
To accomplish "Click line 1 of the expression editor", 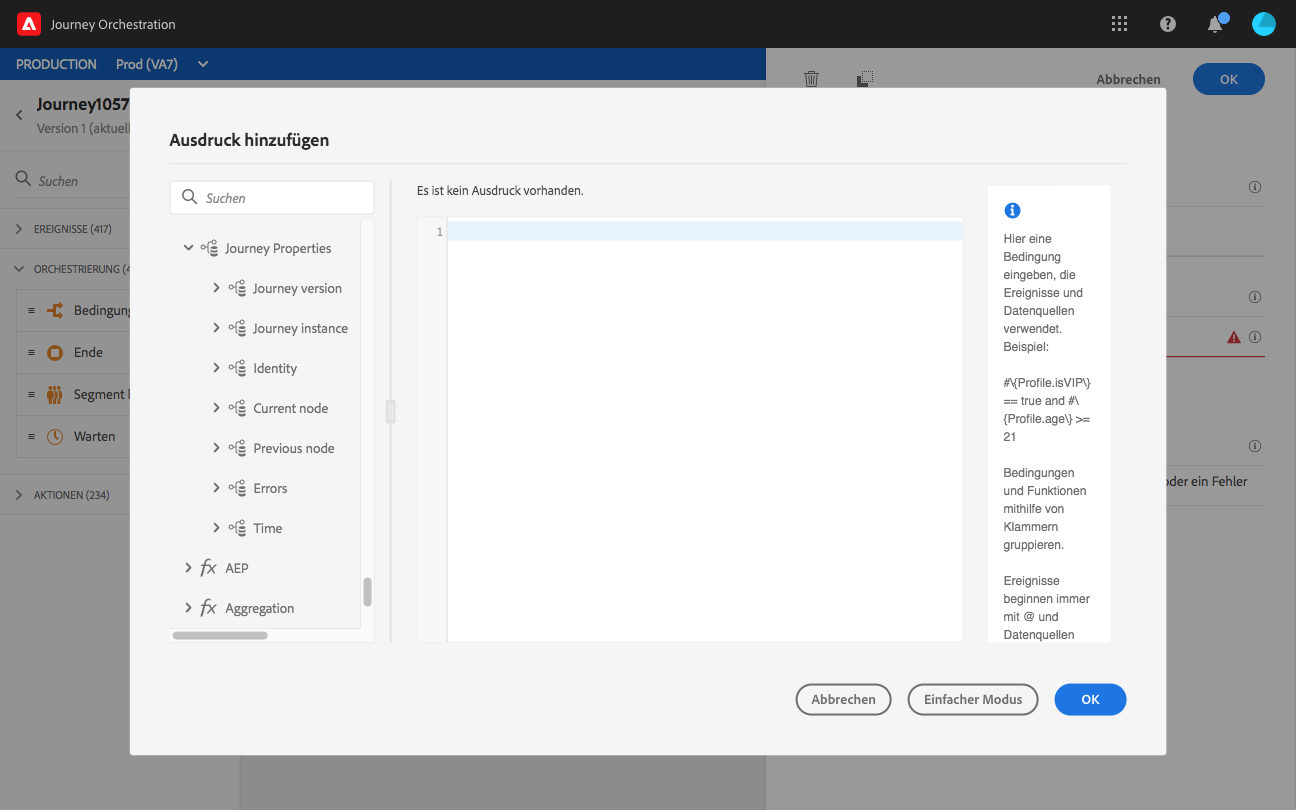I will pos(705,232).
